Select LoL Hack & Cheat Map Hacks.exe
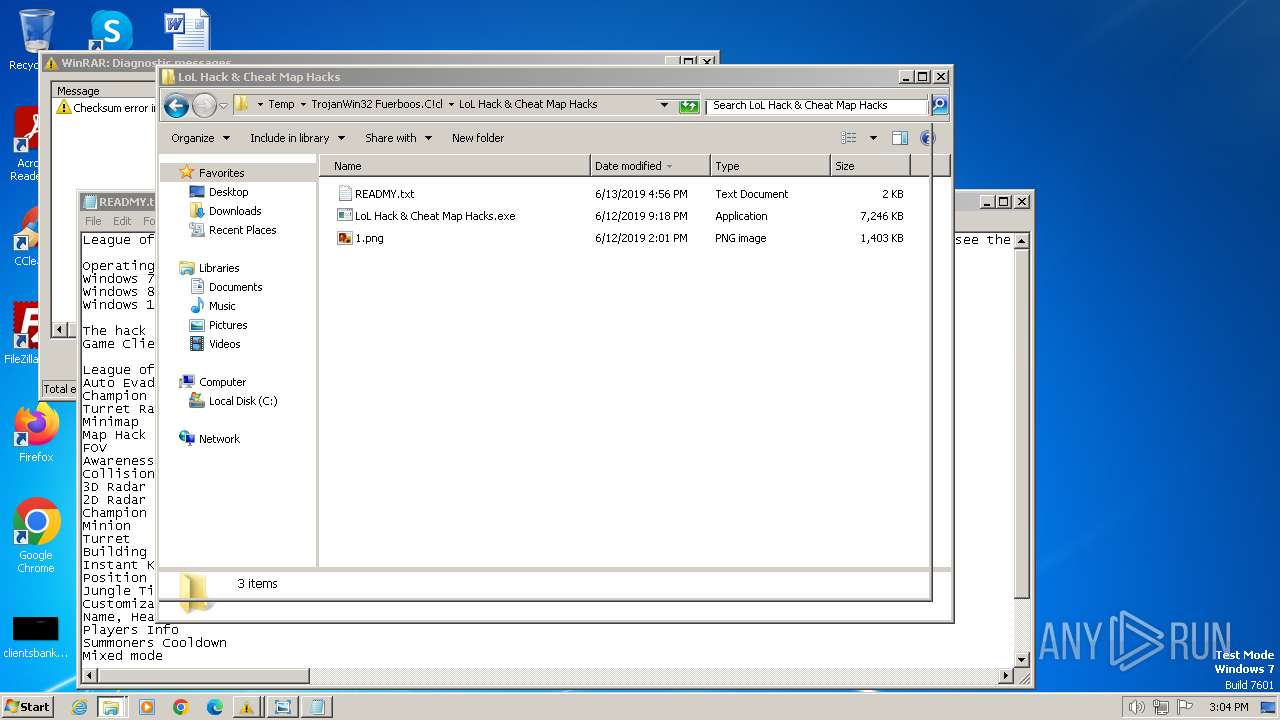This screenshot has height=720, width=1280. tap(435, 216)
